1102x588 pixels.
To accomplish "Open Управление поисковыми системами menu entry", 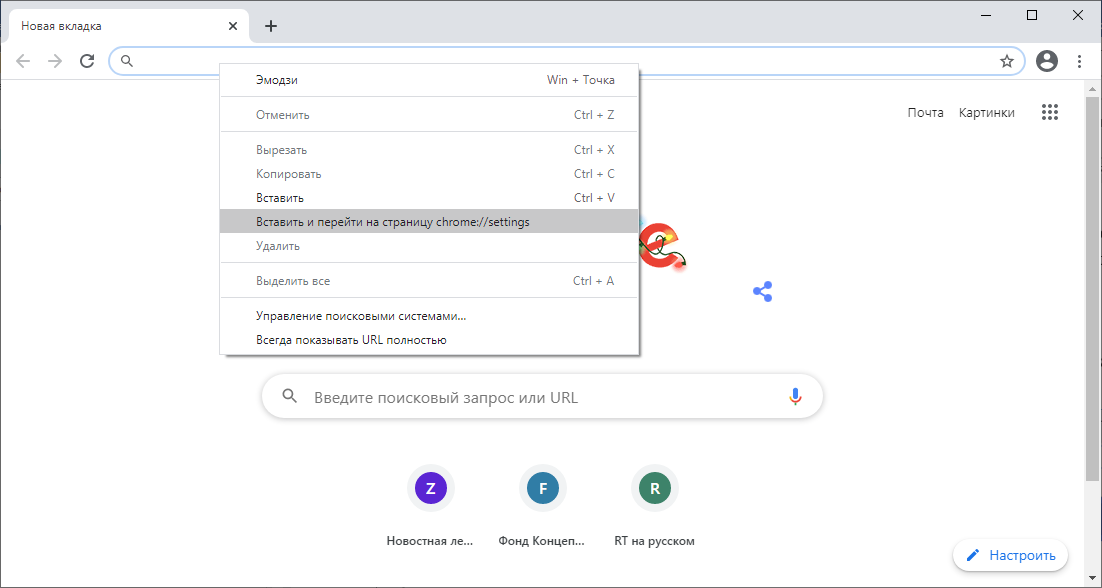I will (x=361, y=316).
